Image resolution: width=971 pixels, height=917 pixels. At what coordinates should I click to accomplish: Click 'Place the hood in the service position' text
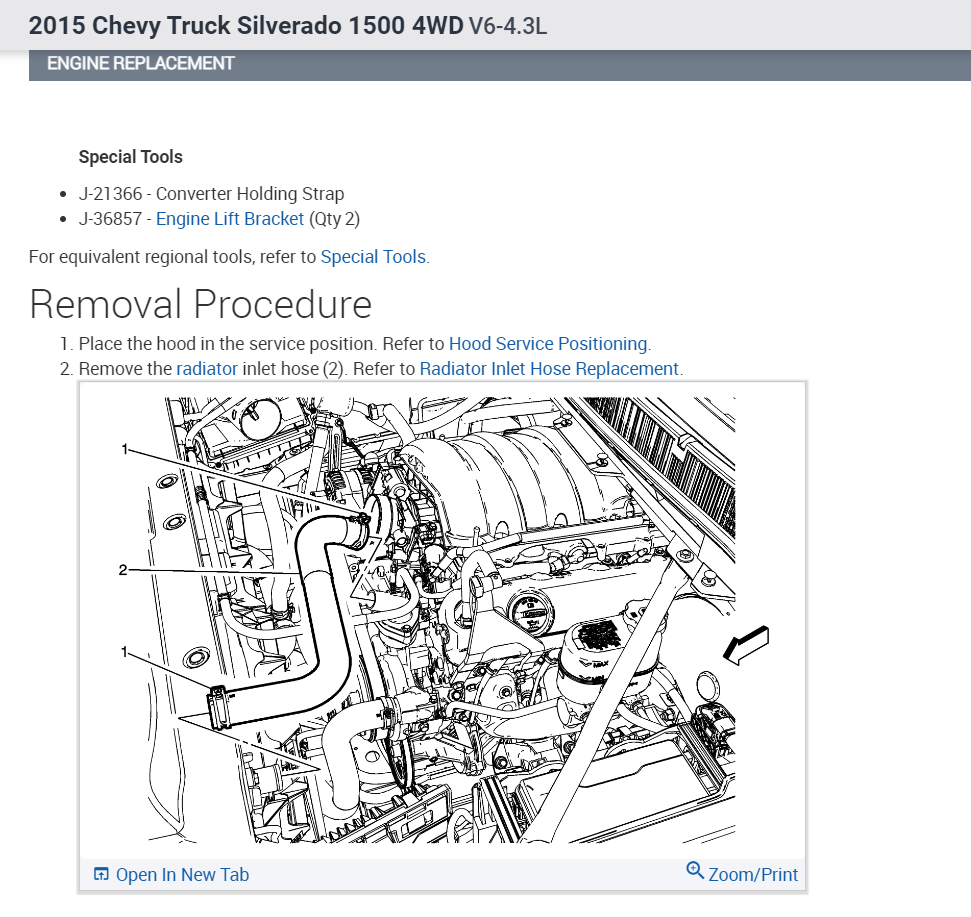(x=227, y=344)
